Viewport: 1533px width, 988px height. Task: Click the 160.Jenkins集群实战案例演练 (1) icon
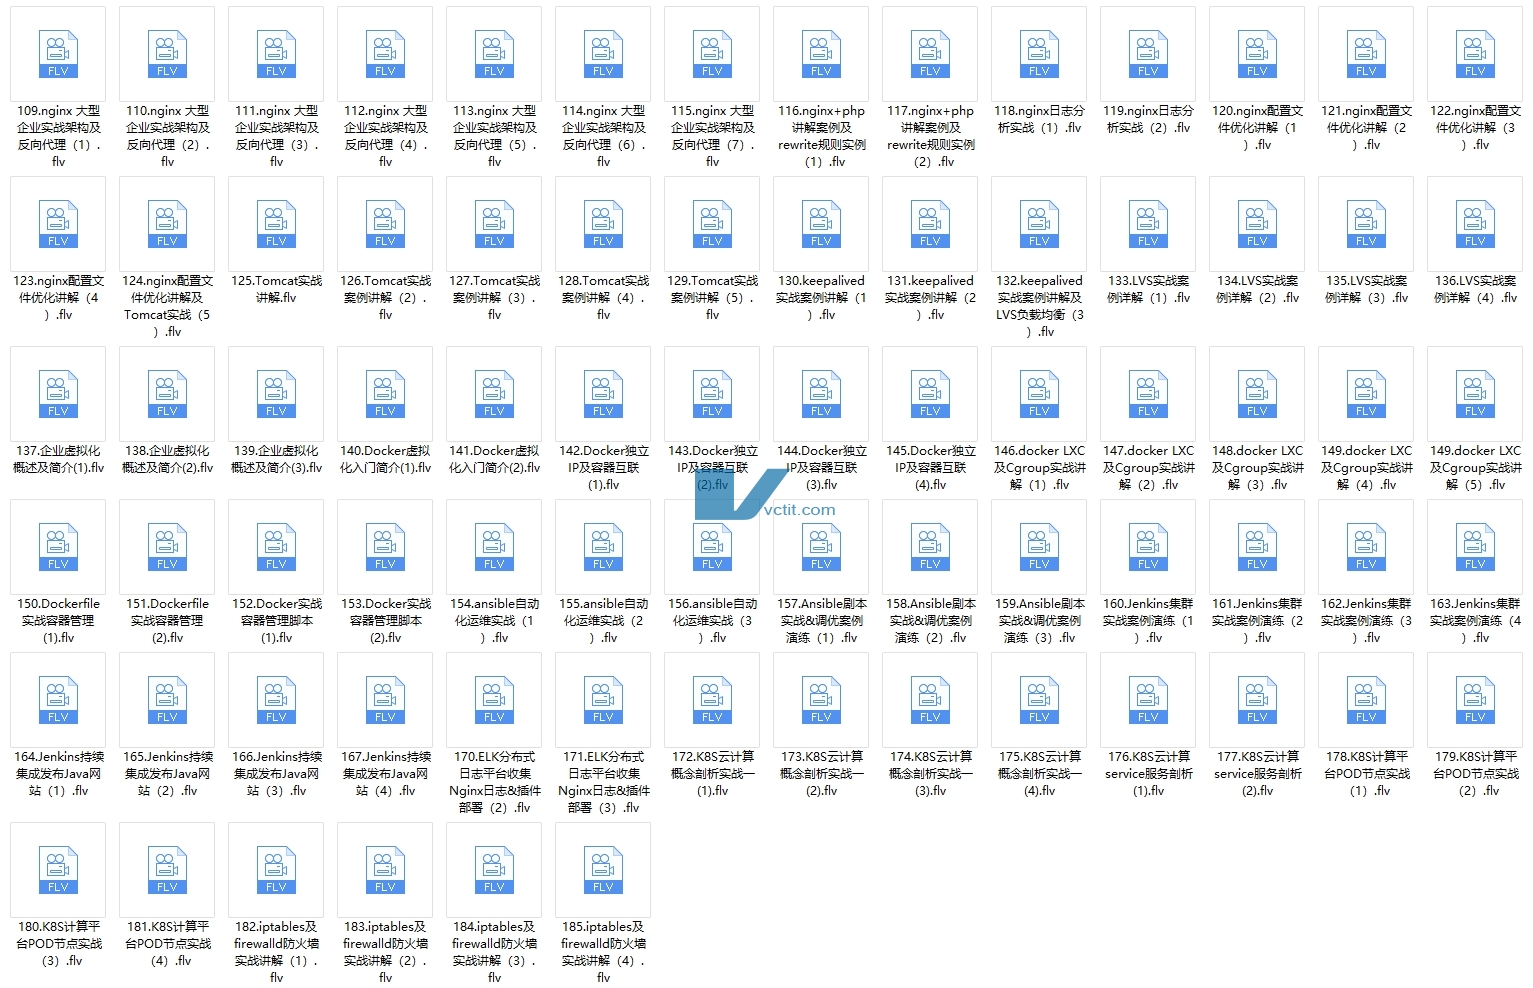1148,547
